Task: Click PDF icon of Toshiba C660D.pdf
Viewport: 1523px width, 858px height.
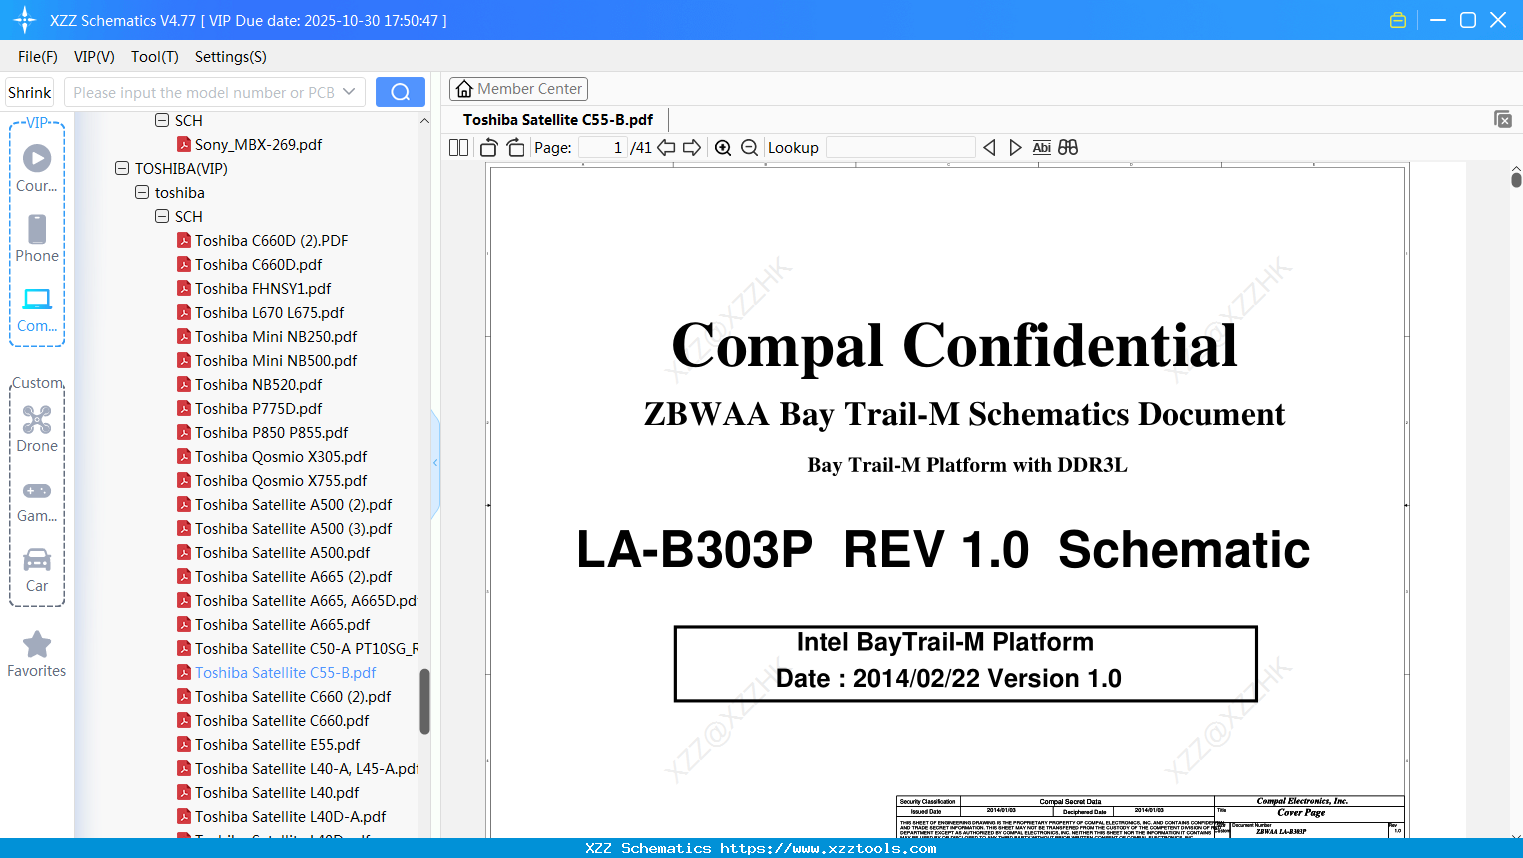Action: (x=184, y=264)
